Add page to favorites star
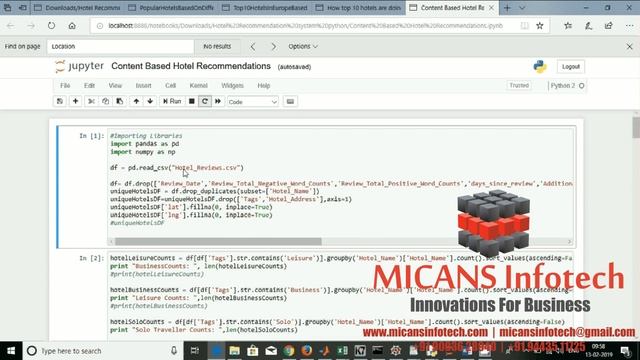The width and height of the screenshot is (640, 360). coord(540,26)
